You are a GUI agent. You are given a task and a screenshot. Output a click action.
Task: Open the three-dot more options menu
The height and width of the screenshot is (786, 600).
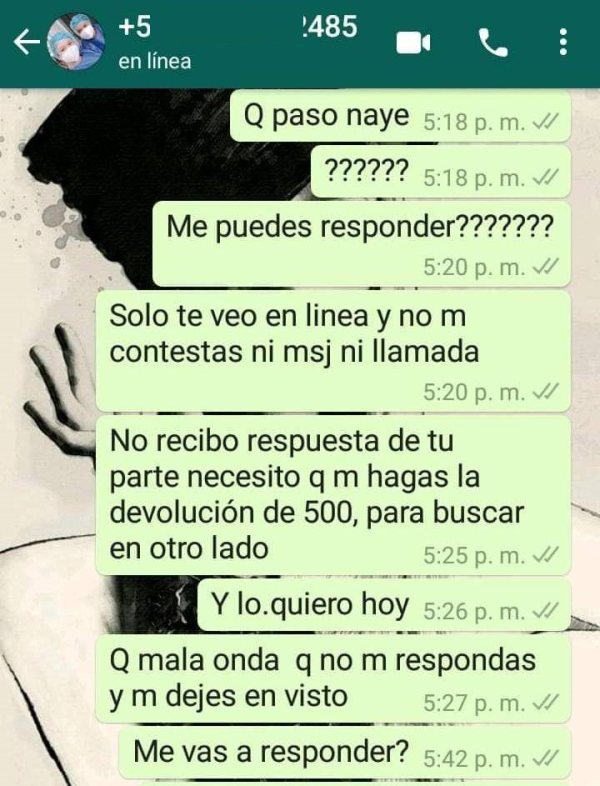coord(563,42)
